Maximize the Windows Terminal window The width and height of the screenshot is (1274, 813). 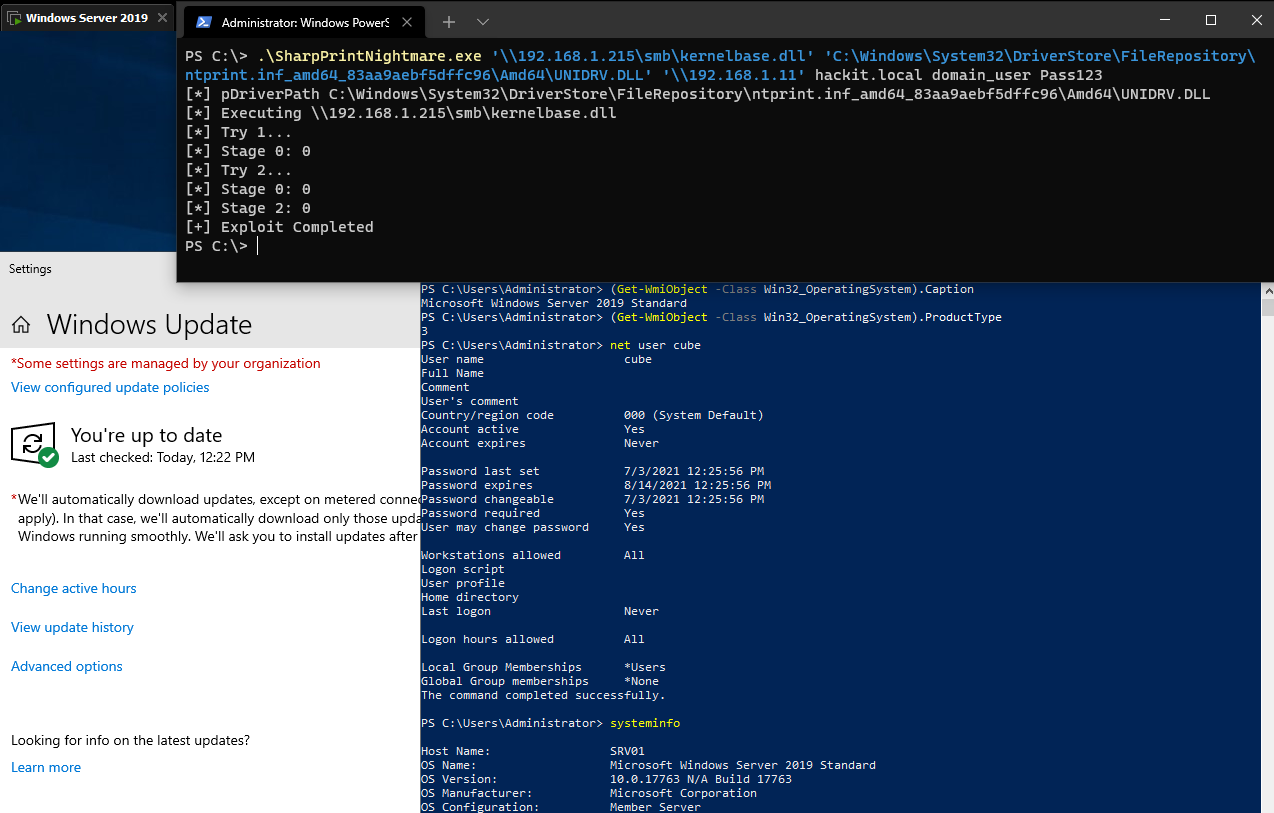pos(1211,20)
